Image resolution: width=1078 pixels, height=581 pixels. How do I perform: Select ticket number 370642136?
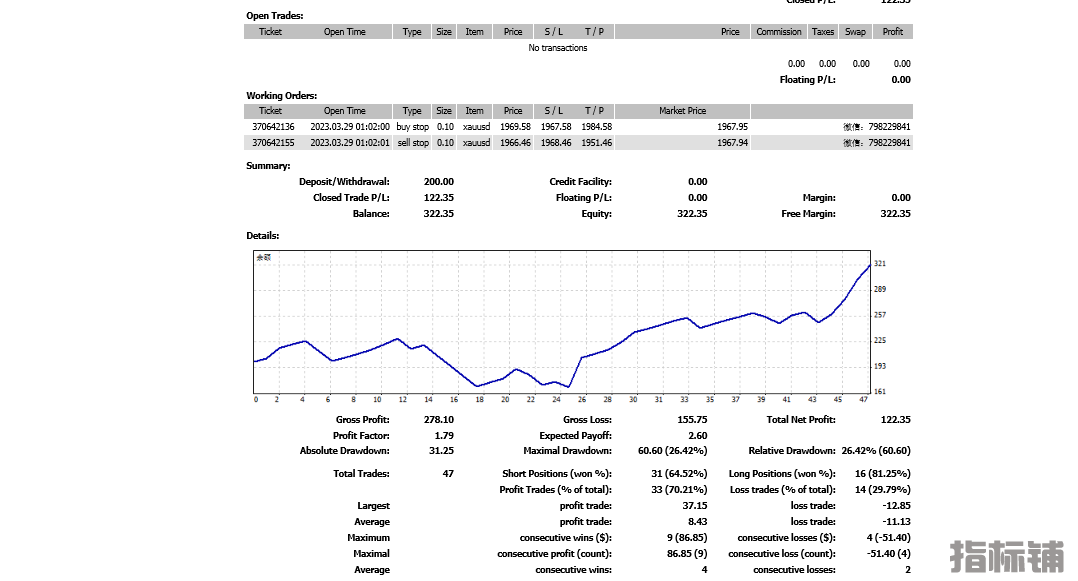click(273, 127)
